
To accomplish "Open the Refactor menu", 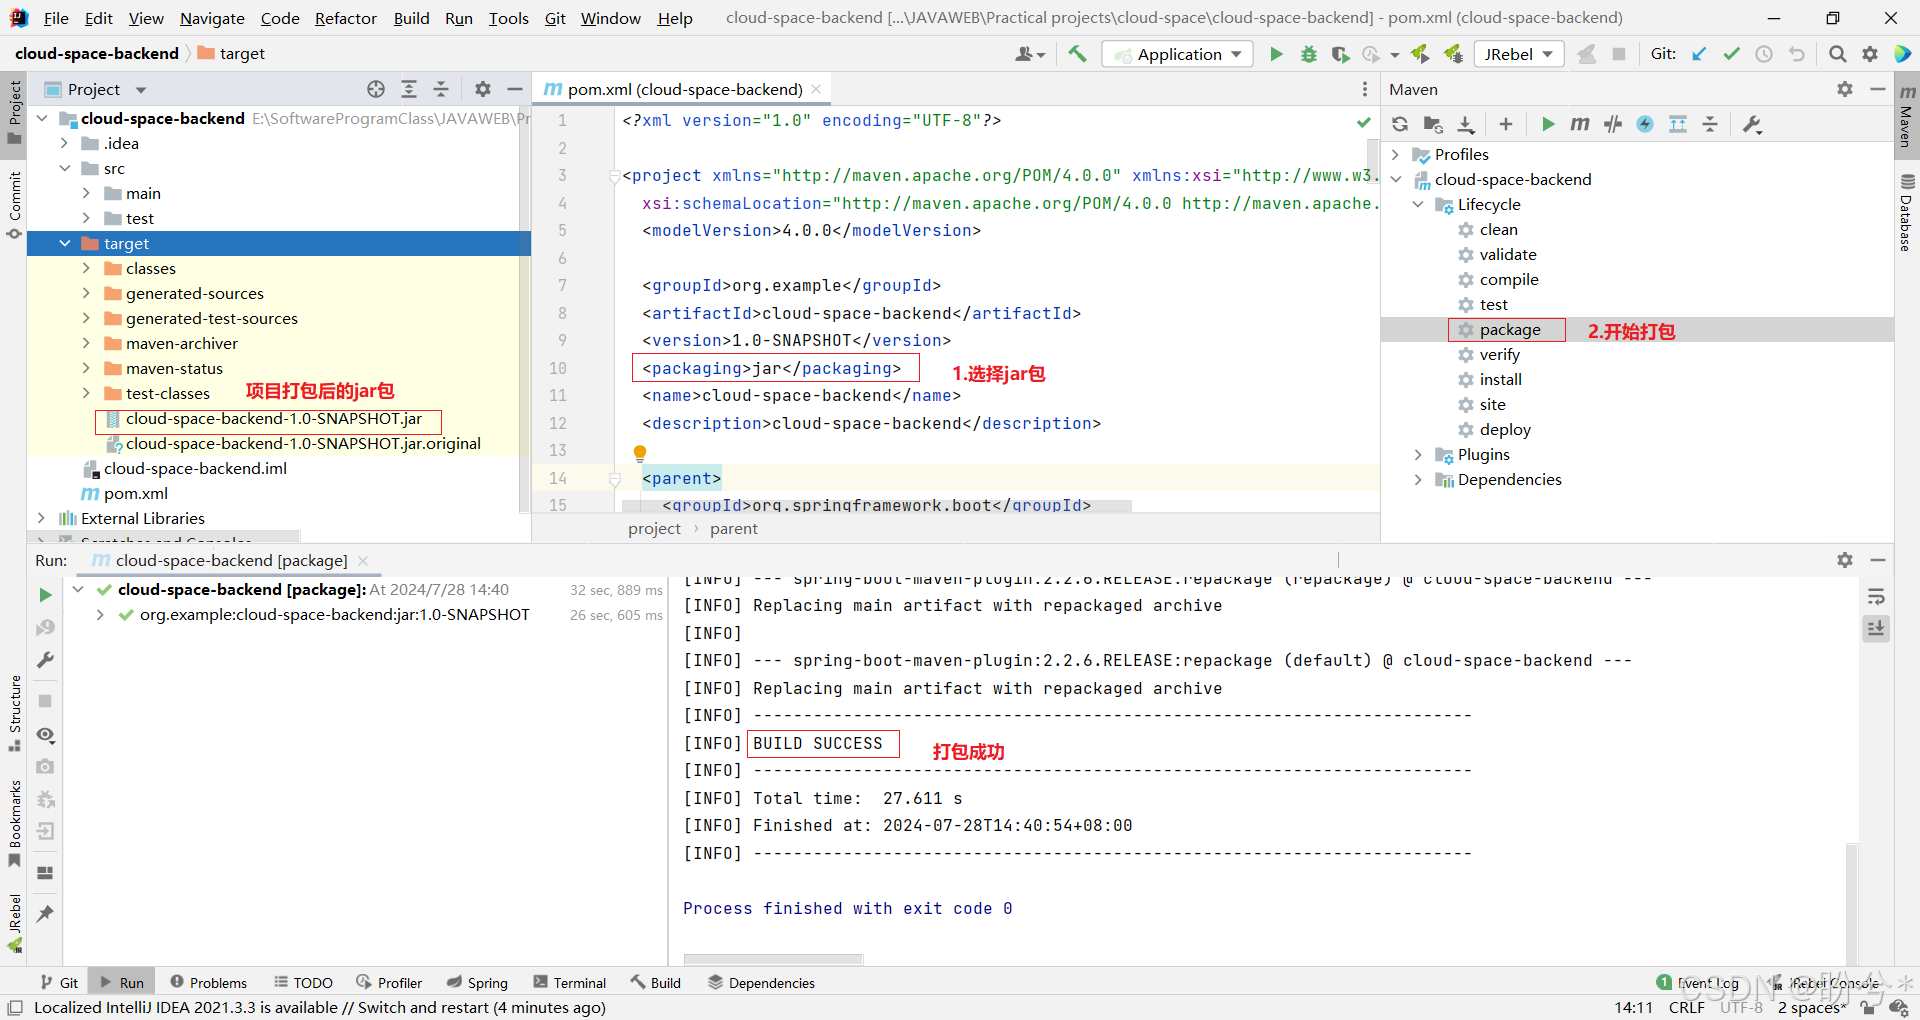I will tap(345, 18).
